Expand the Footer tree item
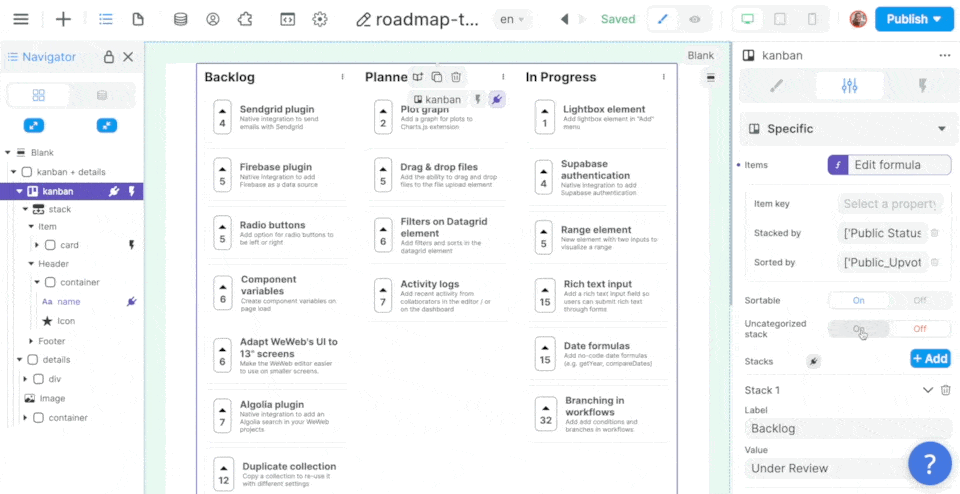The height and width of the screenshot is (494, 960). (32, 341)
